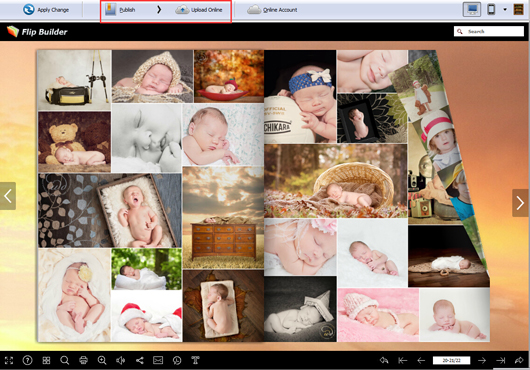
Task: Click the email envelope icon
Action: pos(158,361)
